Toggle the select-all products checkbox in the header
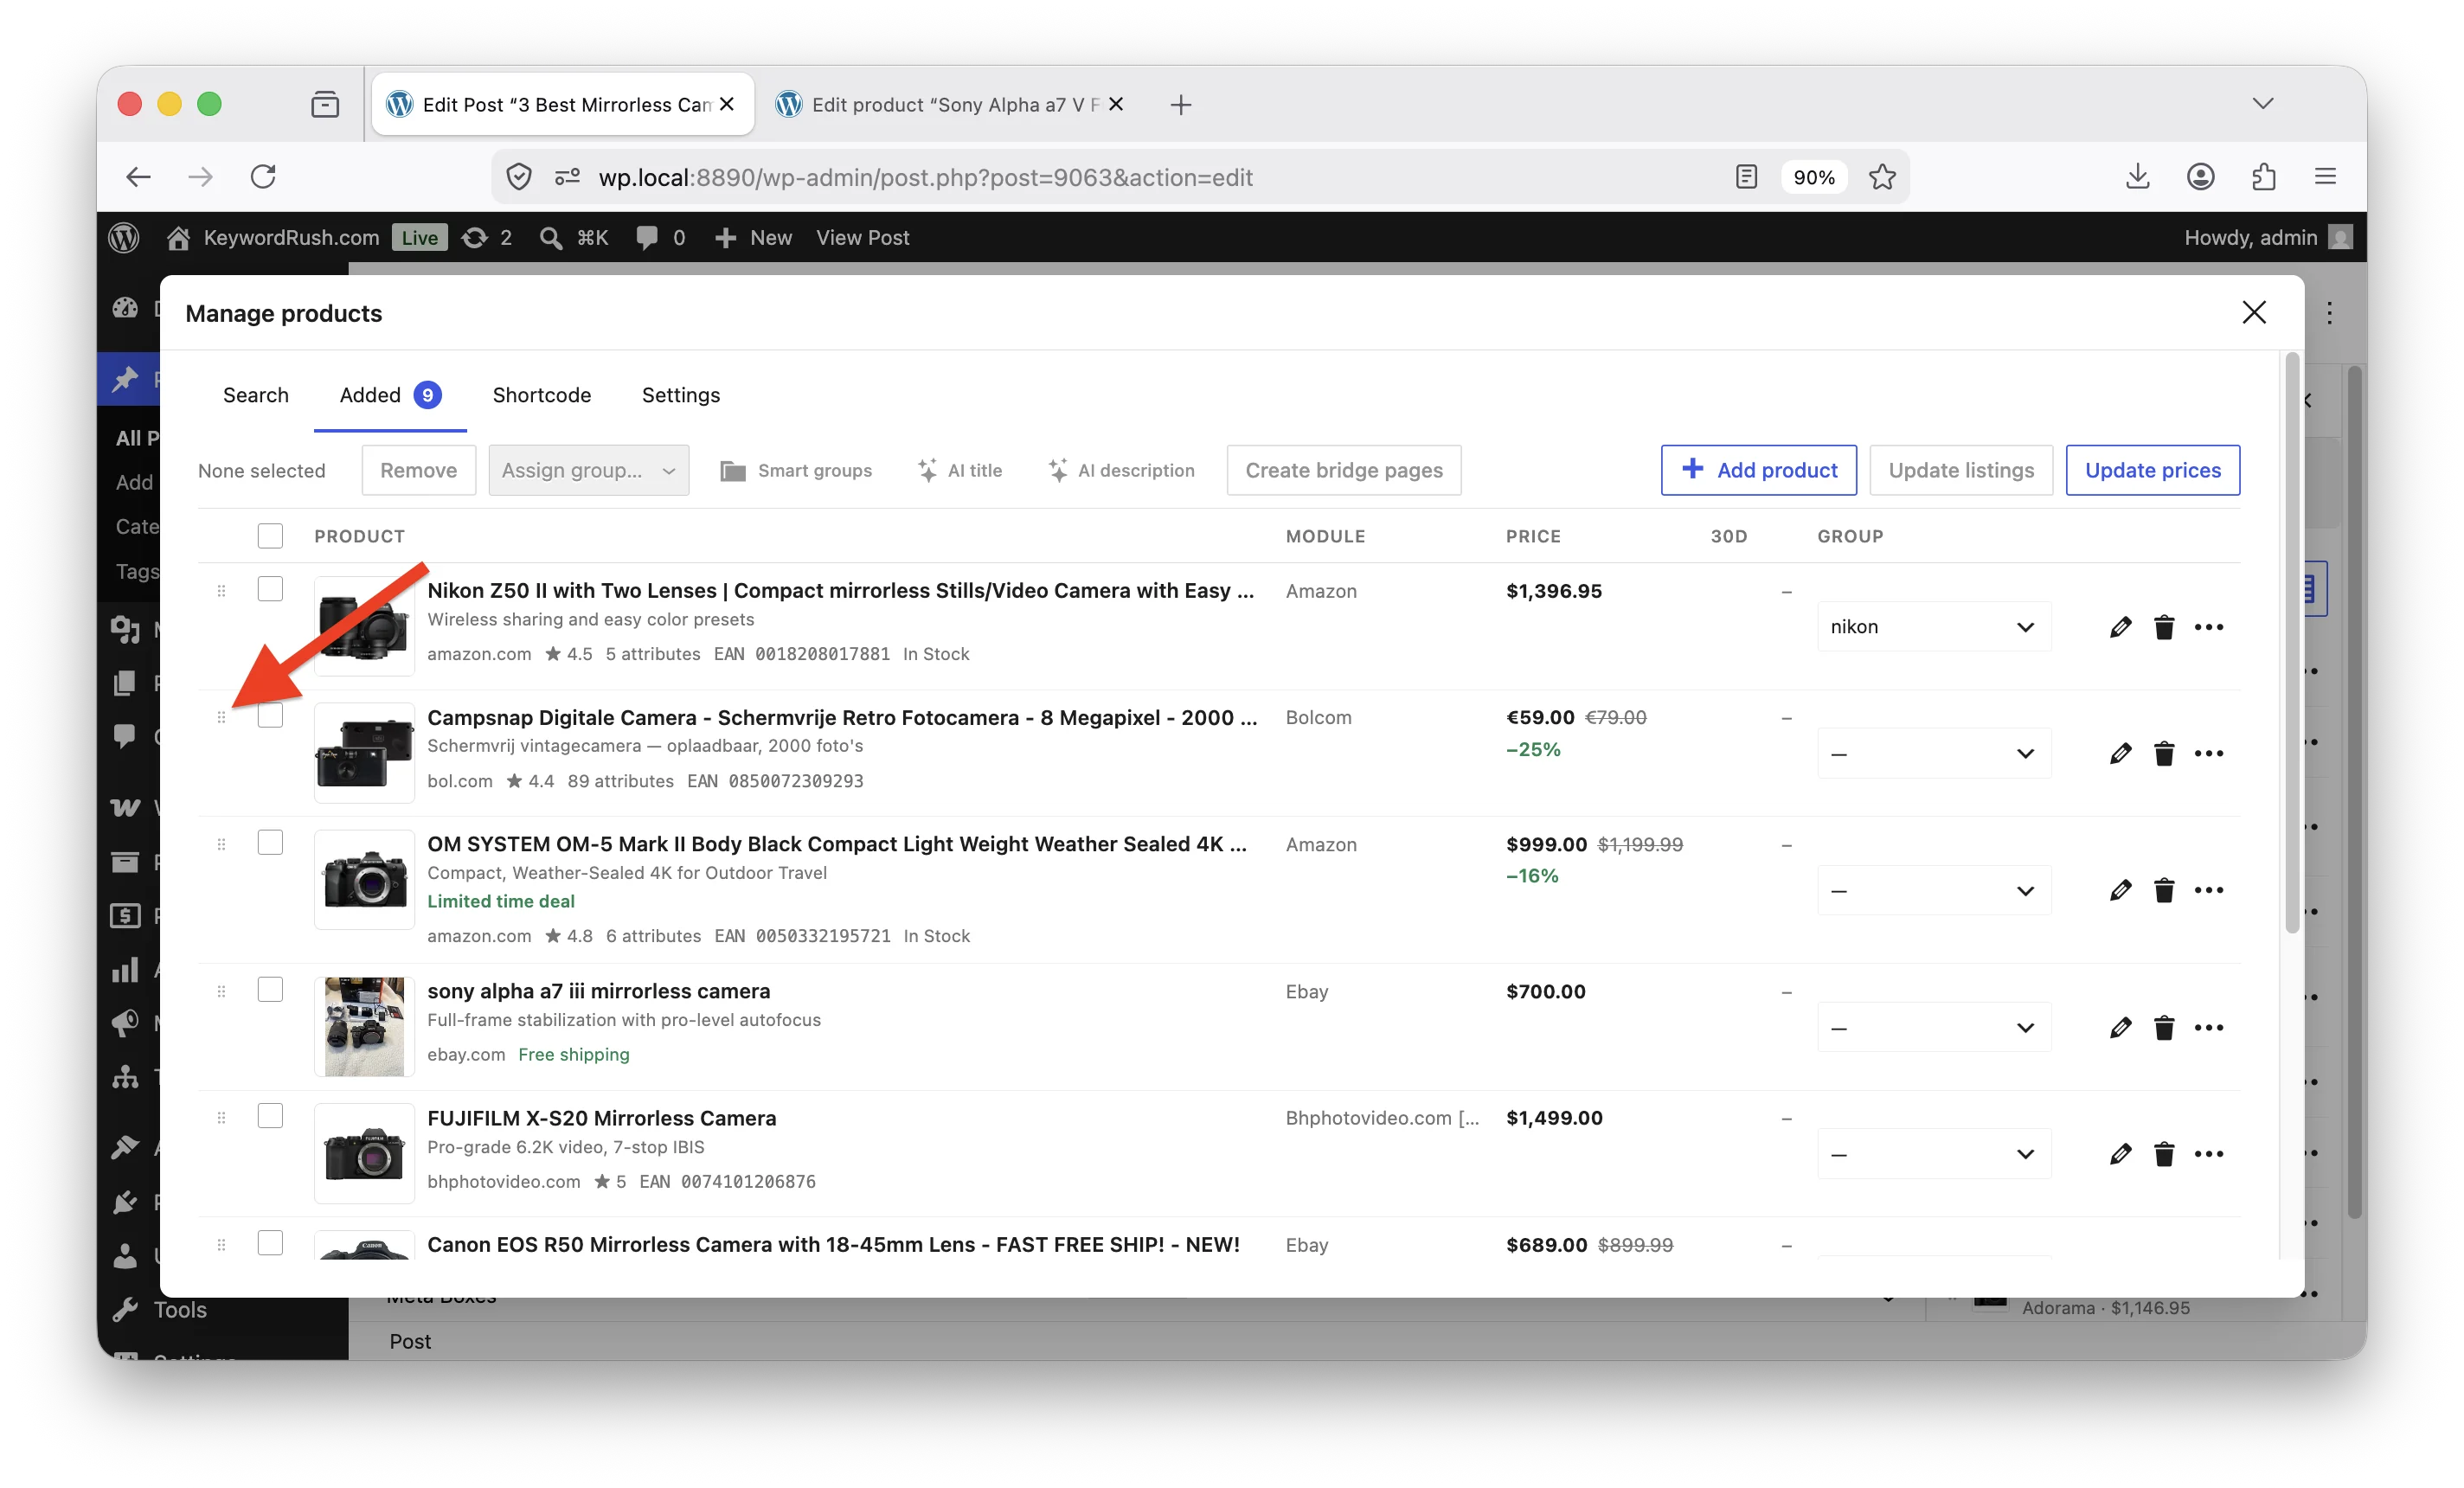Viewport: 2464px width, 1488px height. click(x=270, y=536)
